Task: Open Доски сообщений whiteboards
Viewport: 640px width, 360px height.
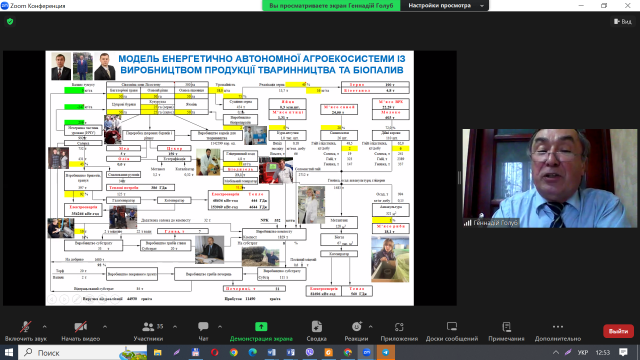Action: click(452, 331)
